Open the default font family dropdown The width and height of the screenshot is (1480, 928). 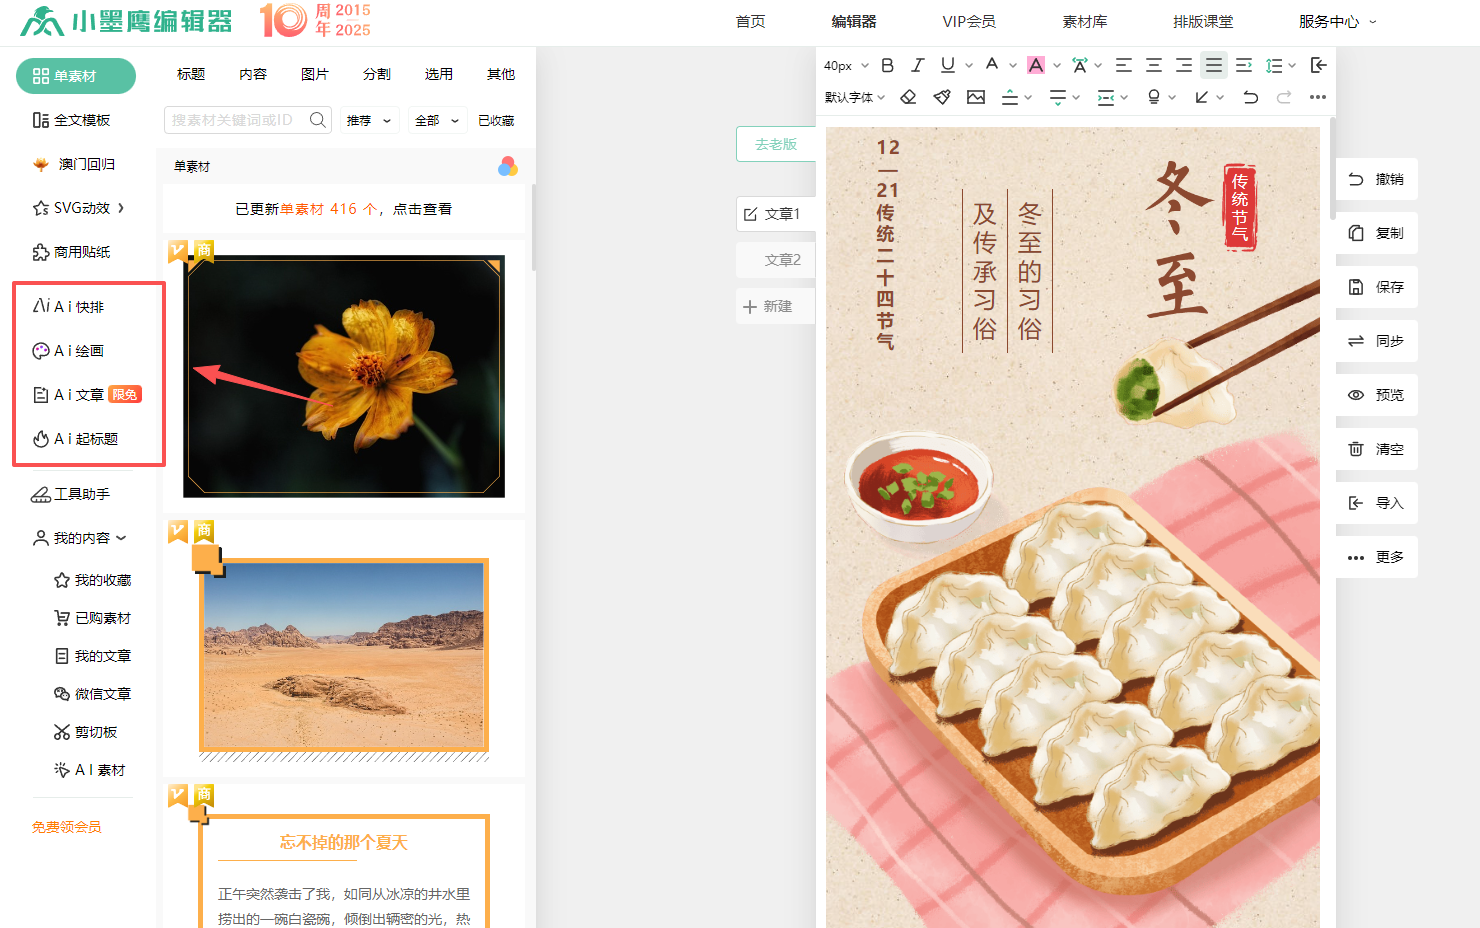(x=855, y=97)
